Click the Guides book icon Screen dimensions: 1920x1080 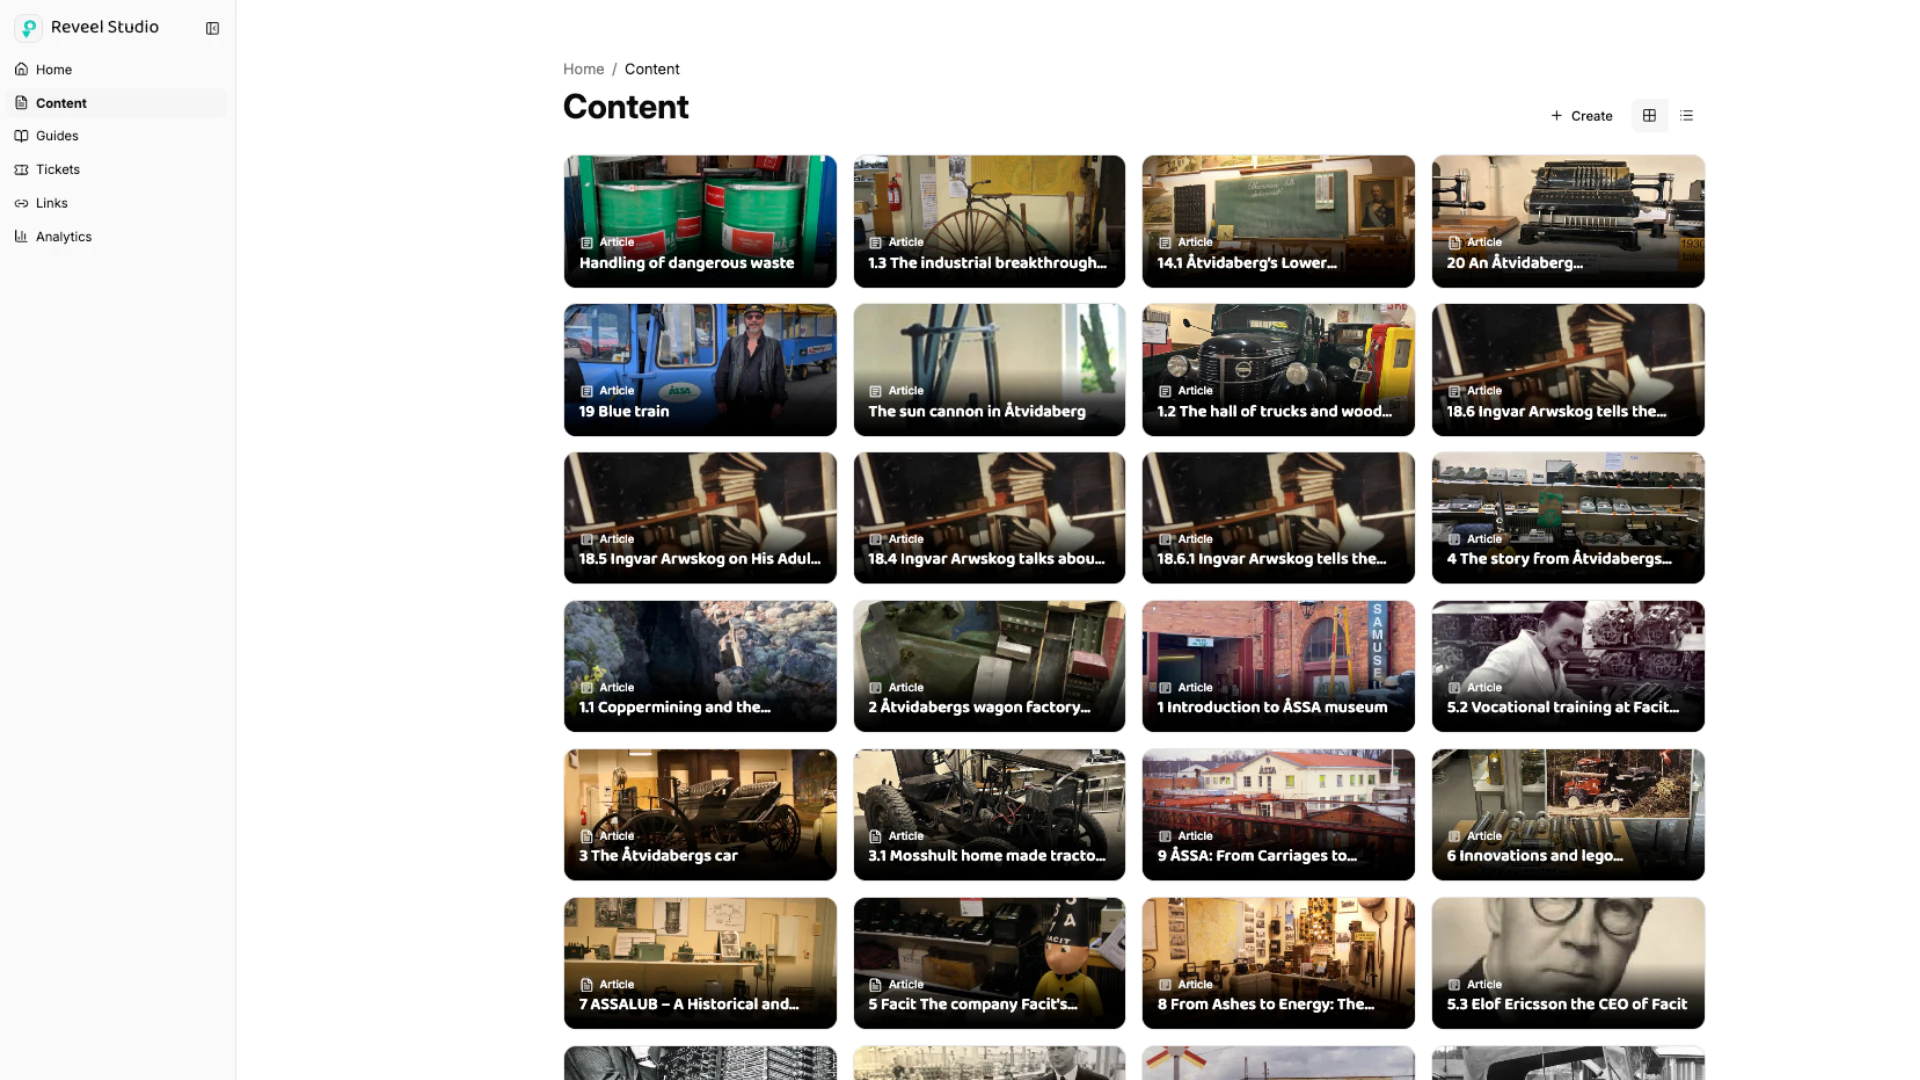pos(21,136)
